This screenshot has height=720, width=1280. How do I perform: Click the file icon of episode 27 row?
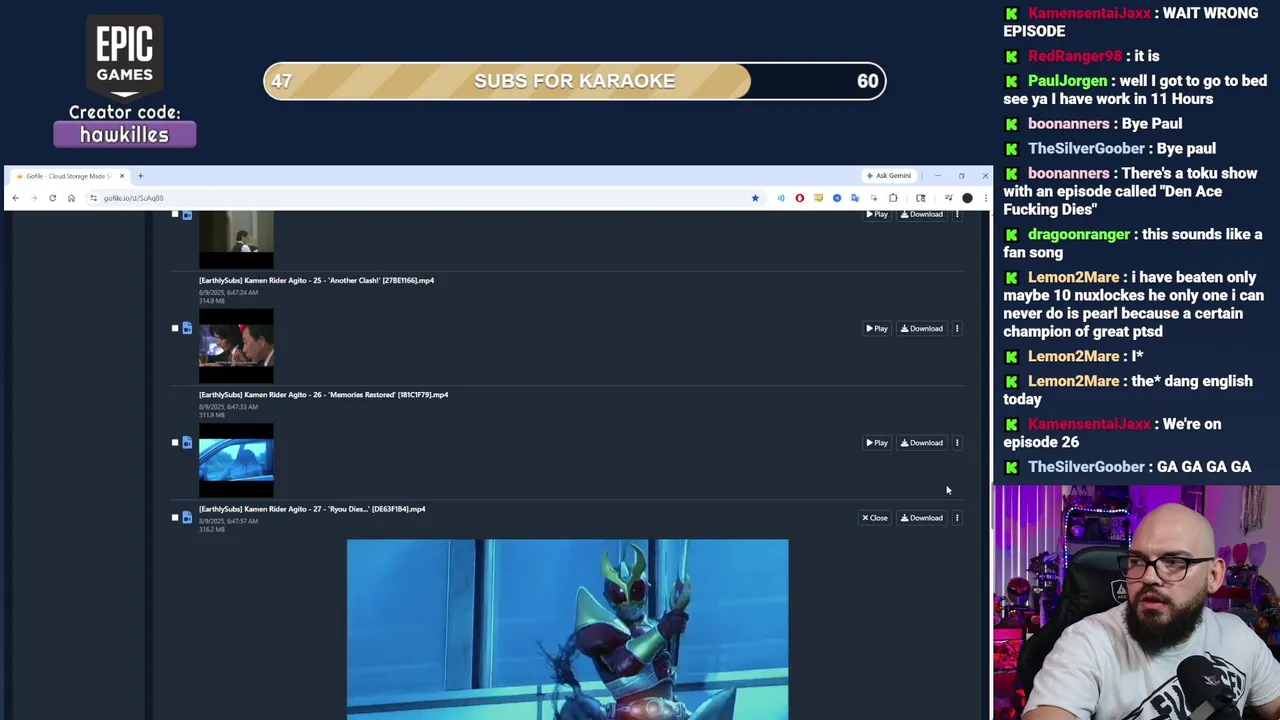coord(187,517)
